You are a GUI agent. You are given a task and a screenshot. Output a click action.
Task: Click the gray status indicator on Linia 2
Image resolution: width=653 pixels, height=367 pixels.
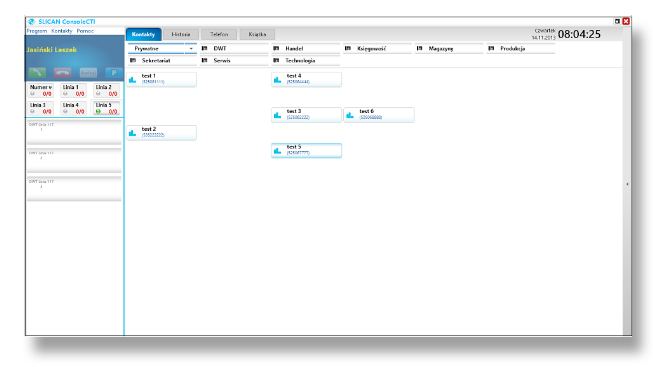click(x=98, y=94)
